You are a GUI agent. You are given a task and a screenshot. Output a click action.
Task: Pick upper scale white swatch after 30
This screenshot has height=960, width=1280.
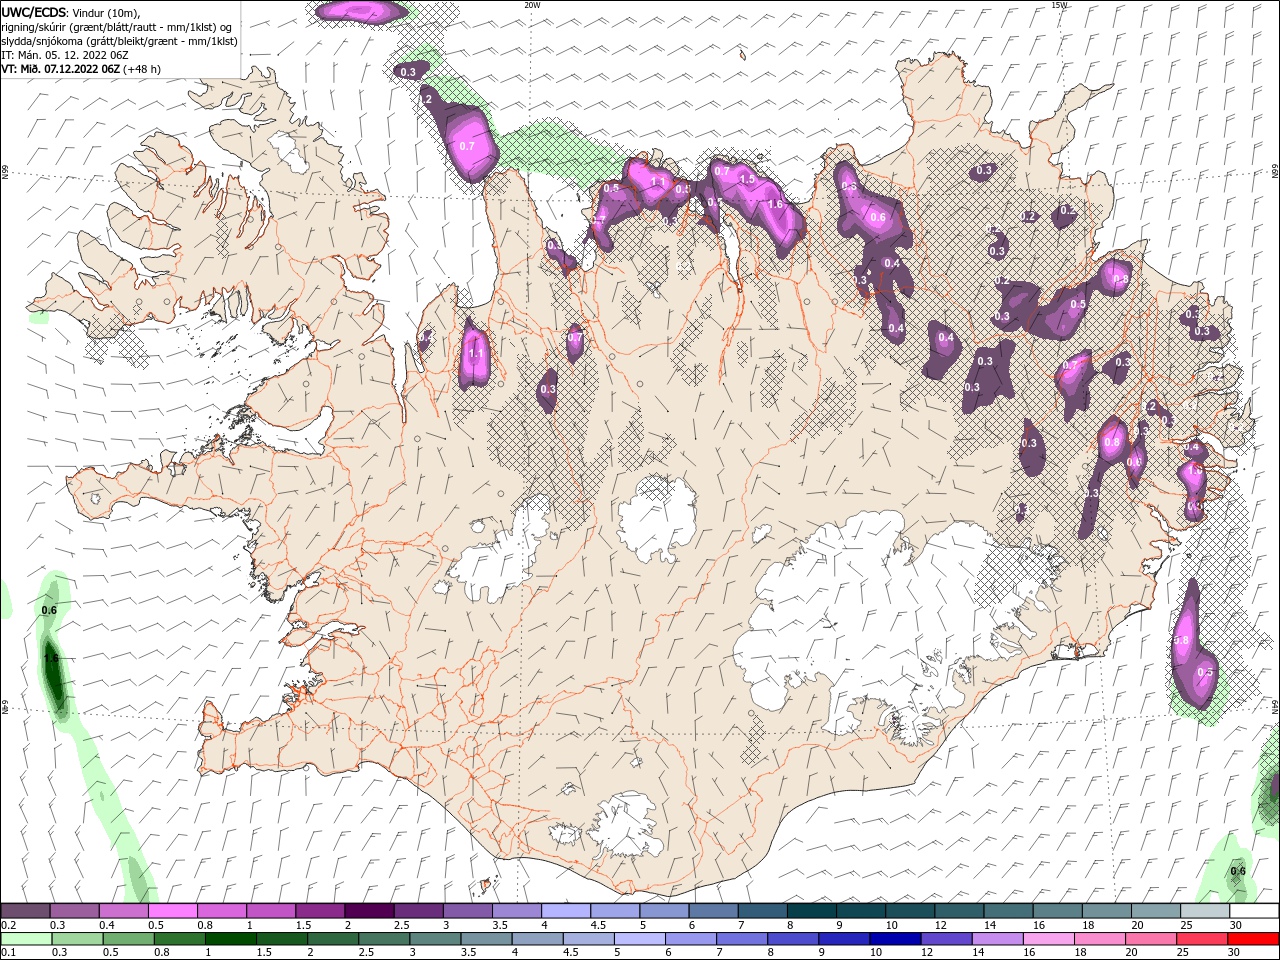pyautogui.click(x=1255, y=911)
